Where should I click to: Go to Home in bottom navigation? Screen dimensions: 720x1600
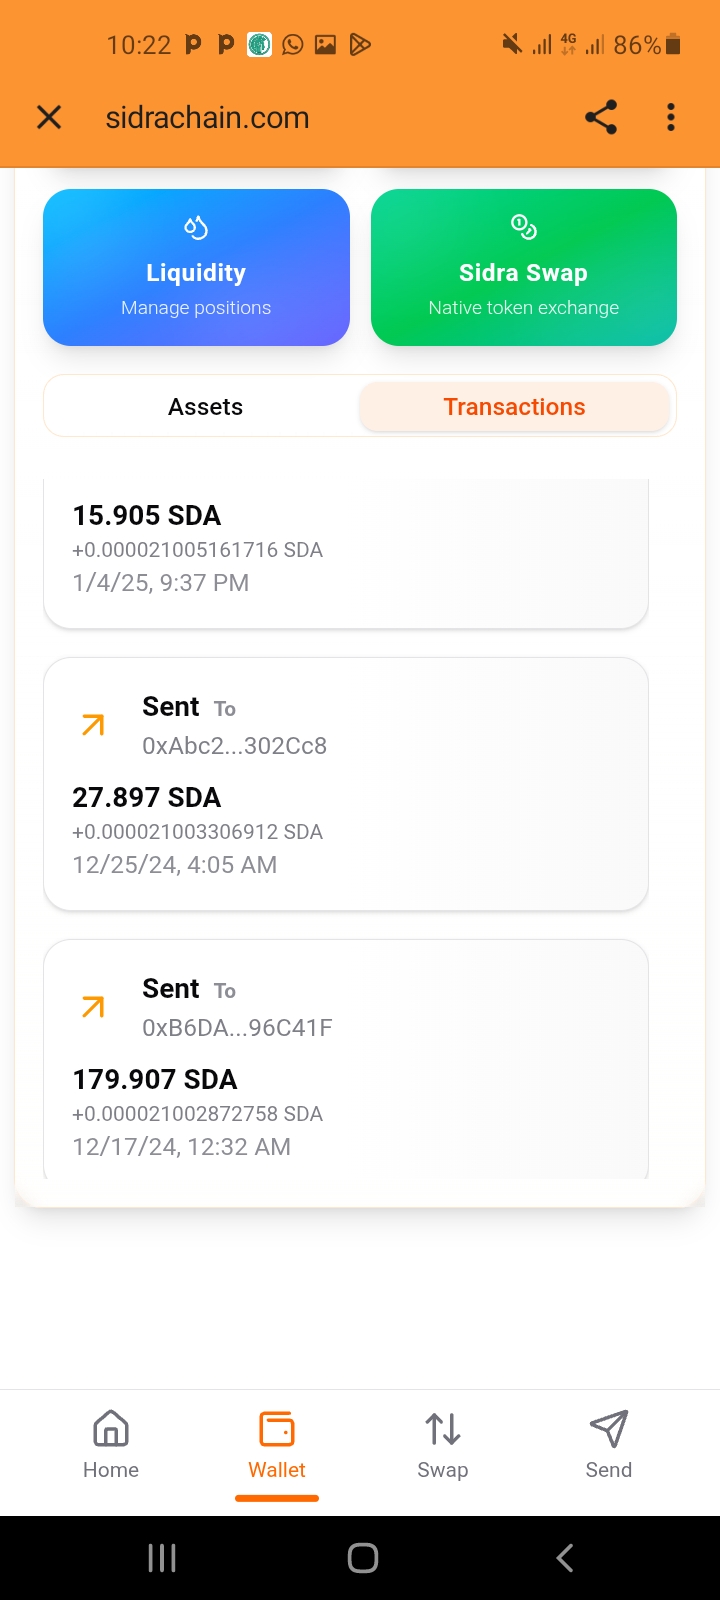click(x=111, y=1444)
